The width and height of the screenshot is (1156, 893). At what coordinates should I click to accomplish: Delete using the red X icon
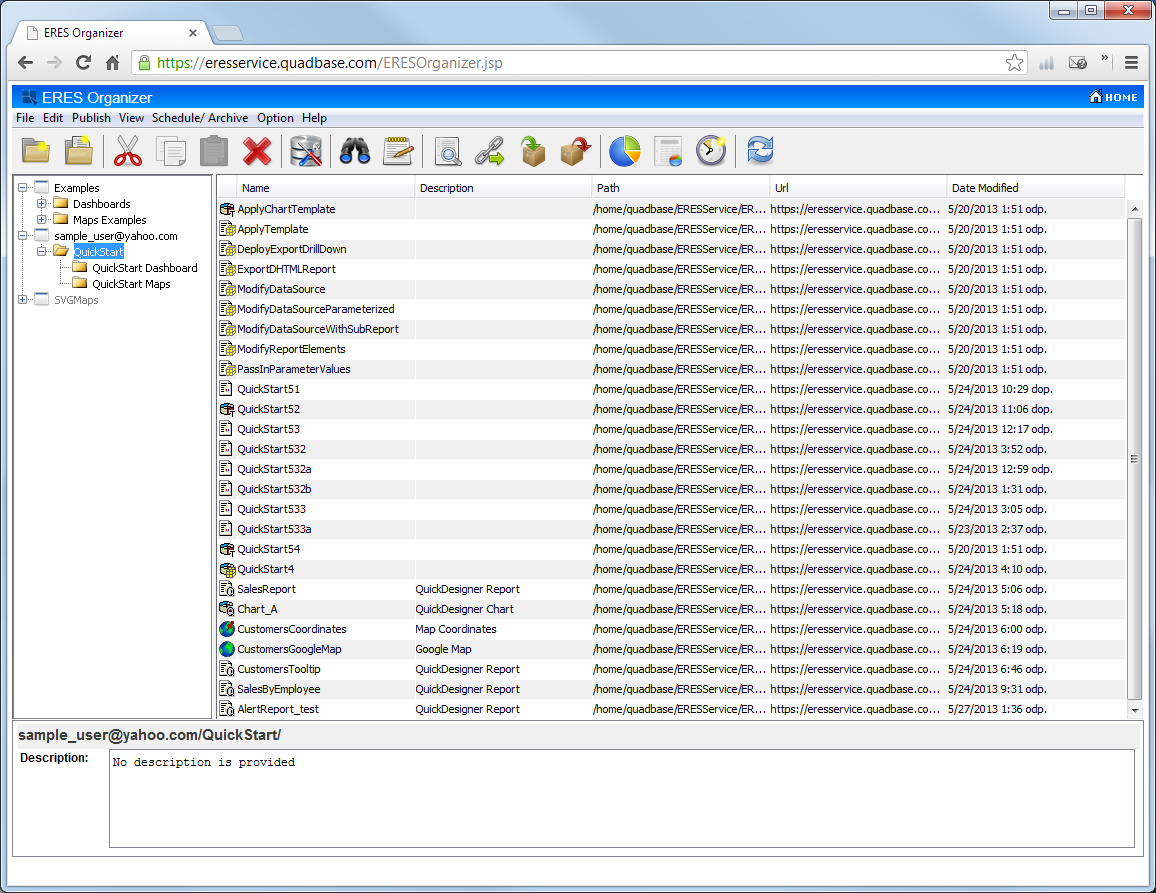tap(257, 151)
